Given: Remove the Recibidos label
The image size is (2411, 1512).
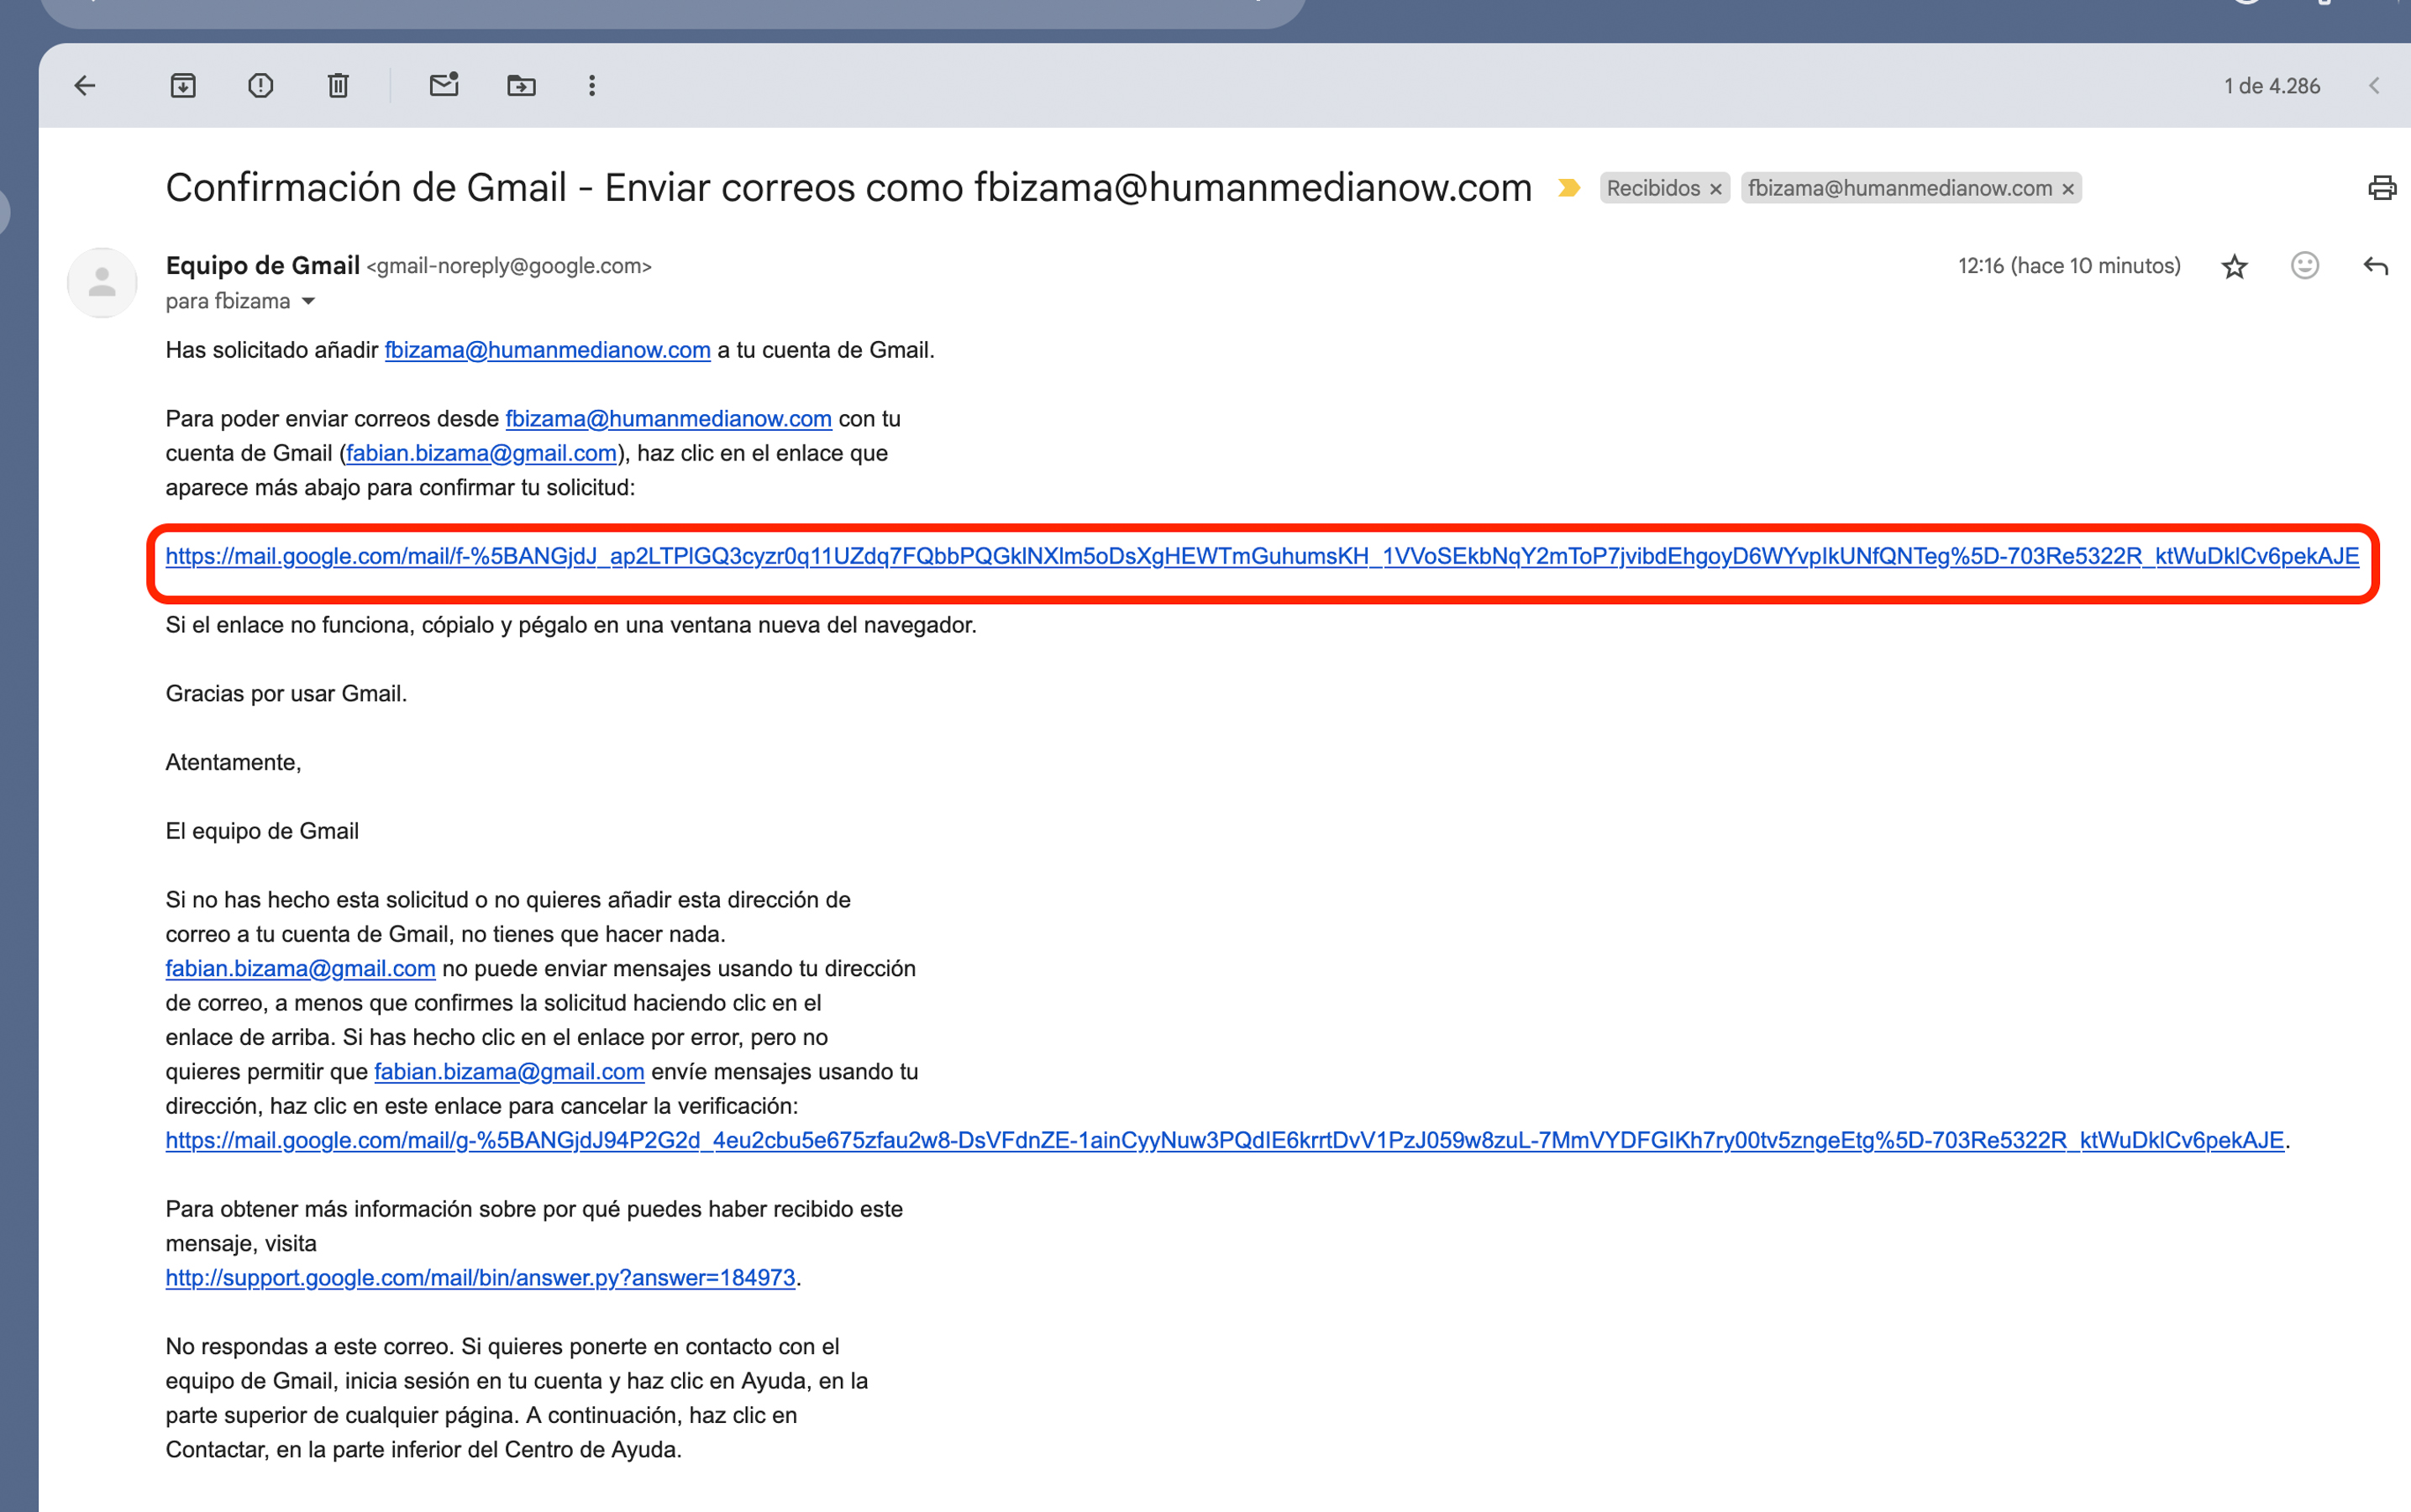Looking at the screenshot, I should (x=1716, y=189).
